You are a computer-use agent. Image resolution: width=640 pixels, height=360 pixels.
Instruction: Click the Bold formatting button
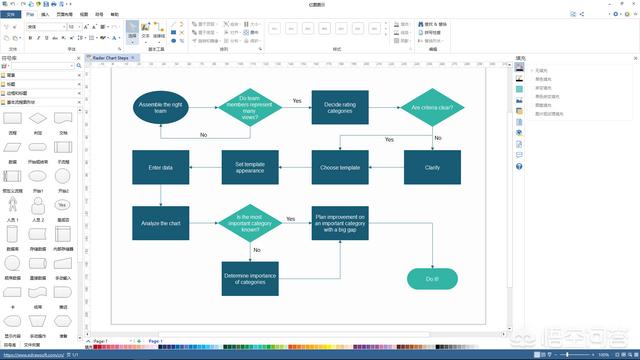pos(30,38)
